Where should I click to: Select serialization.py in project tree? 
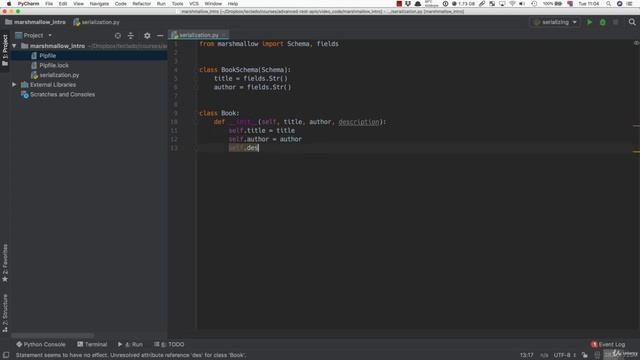click(59, 75)
